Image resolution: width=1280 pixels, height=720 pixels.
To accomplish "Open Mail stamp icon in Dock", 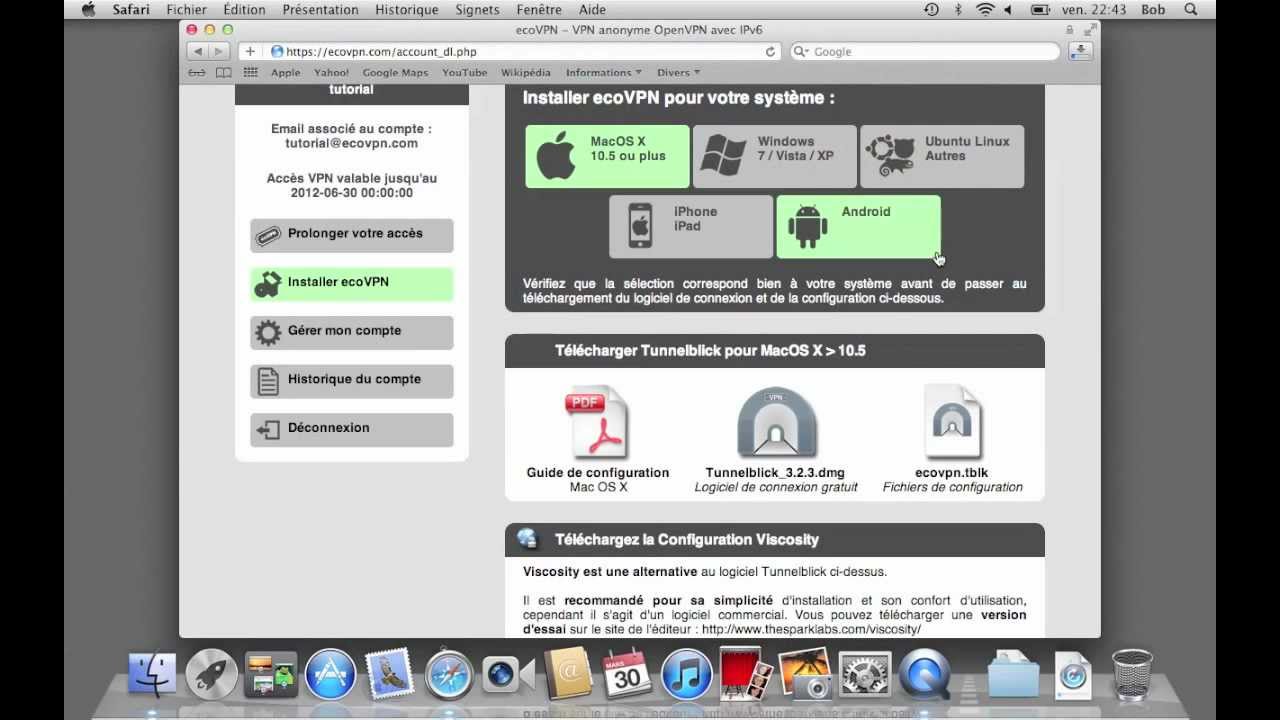I will click(390, 674).
